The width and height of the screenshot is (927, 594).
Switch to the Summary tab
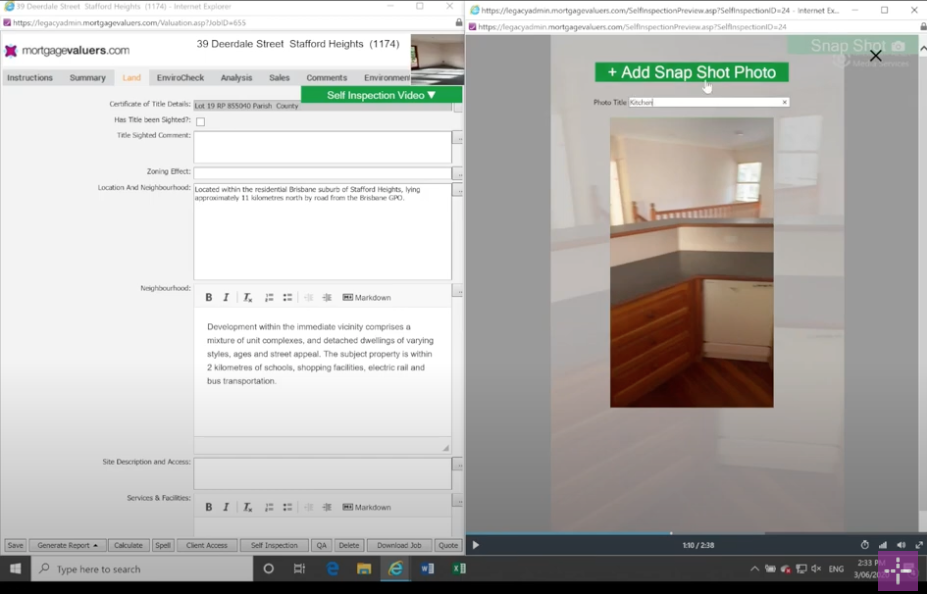(87, 77)
